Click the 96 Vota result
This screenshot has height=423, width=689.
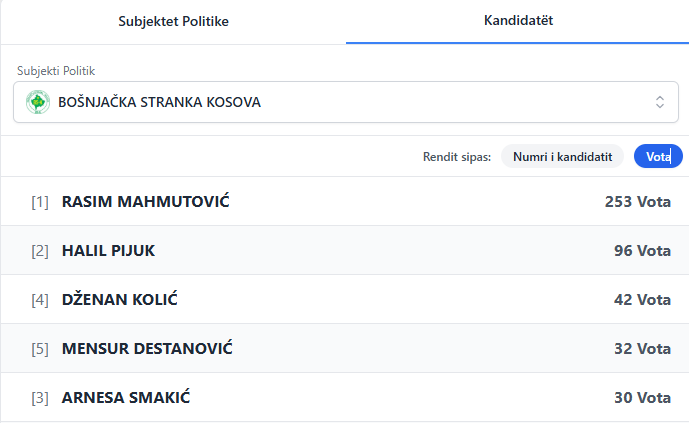pyautogui.click(x=642, y=251)
